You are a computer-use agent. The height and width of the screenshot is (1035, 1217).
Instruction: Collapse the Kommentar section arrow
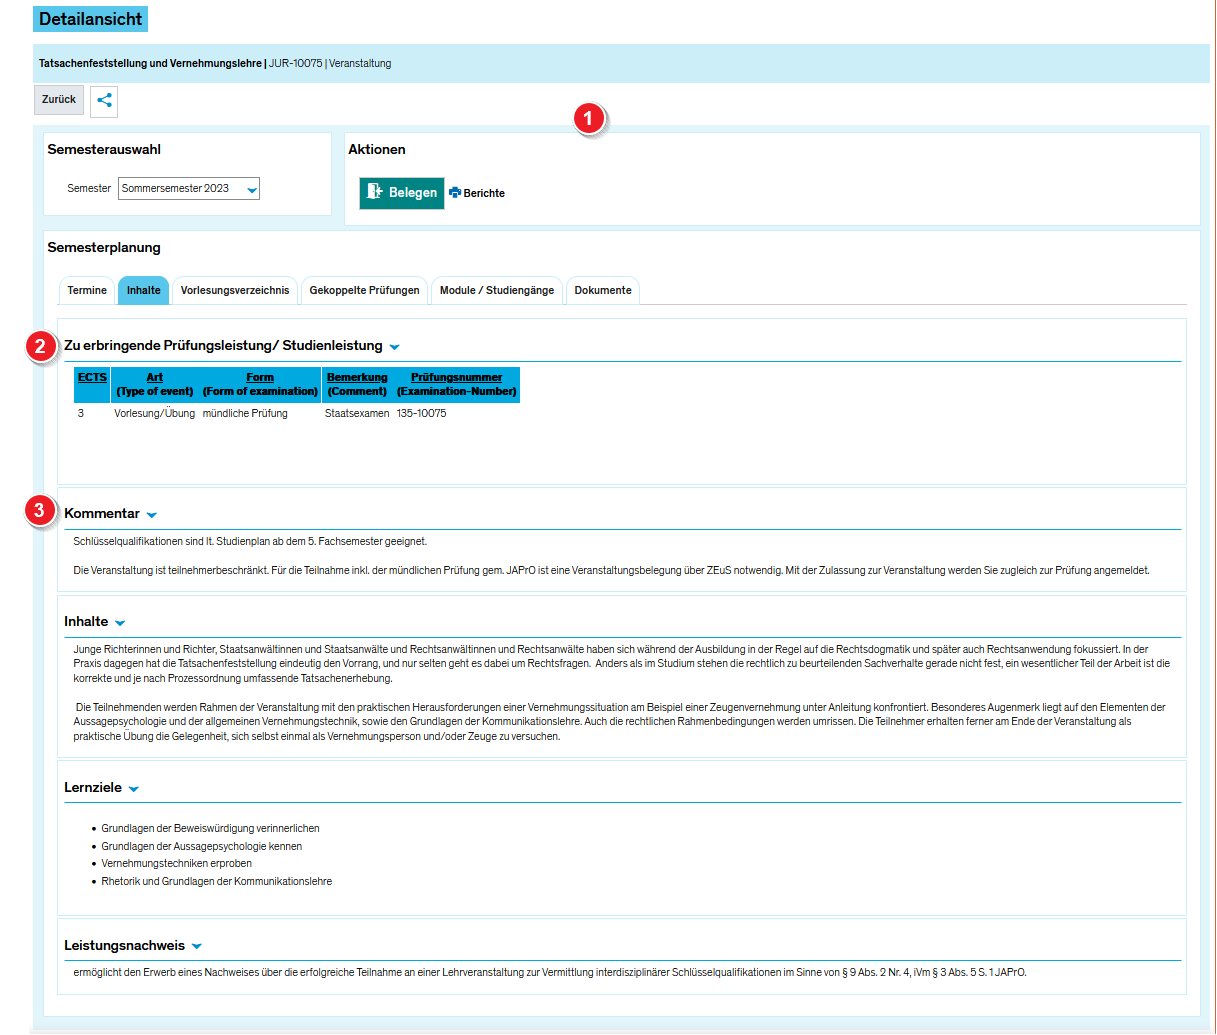pyautogui.click(x=152, y=515)
